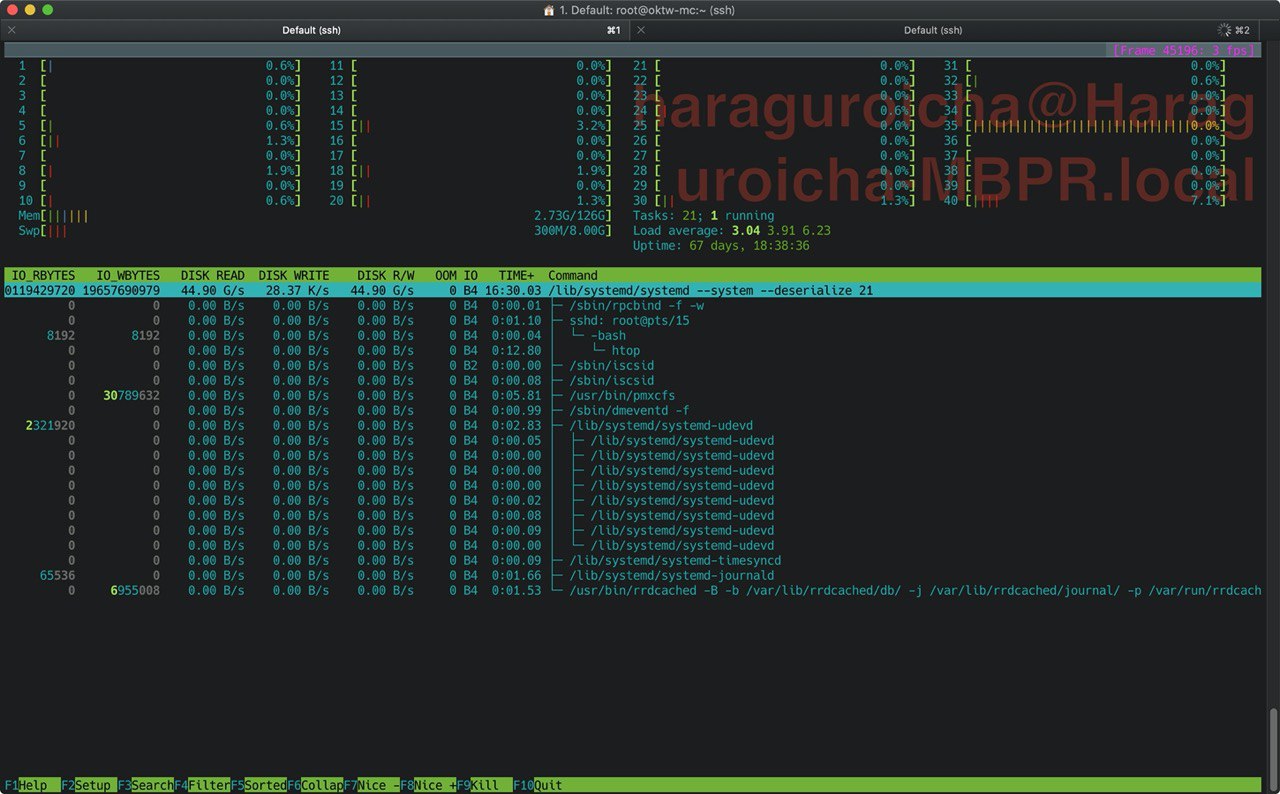The height and width of the screenshot is (794, 1280).
Task: Toggle F5 Sorted view
Action: [258, 785]
